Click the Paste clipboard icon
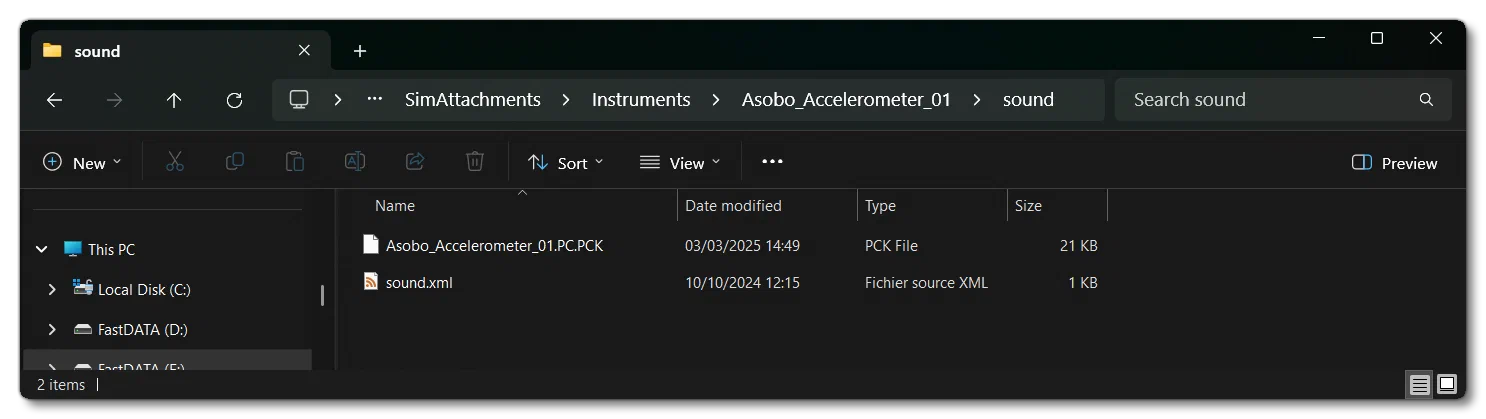The height and width of the screenshot is (419, 1486). 295,162
